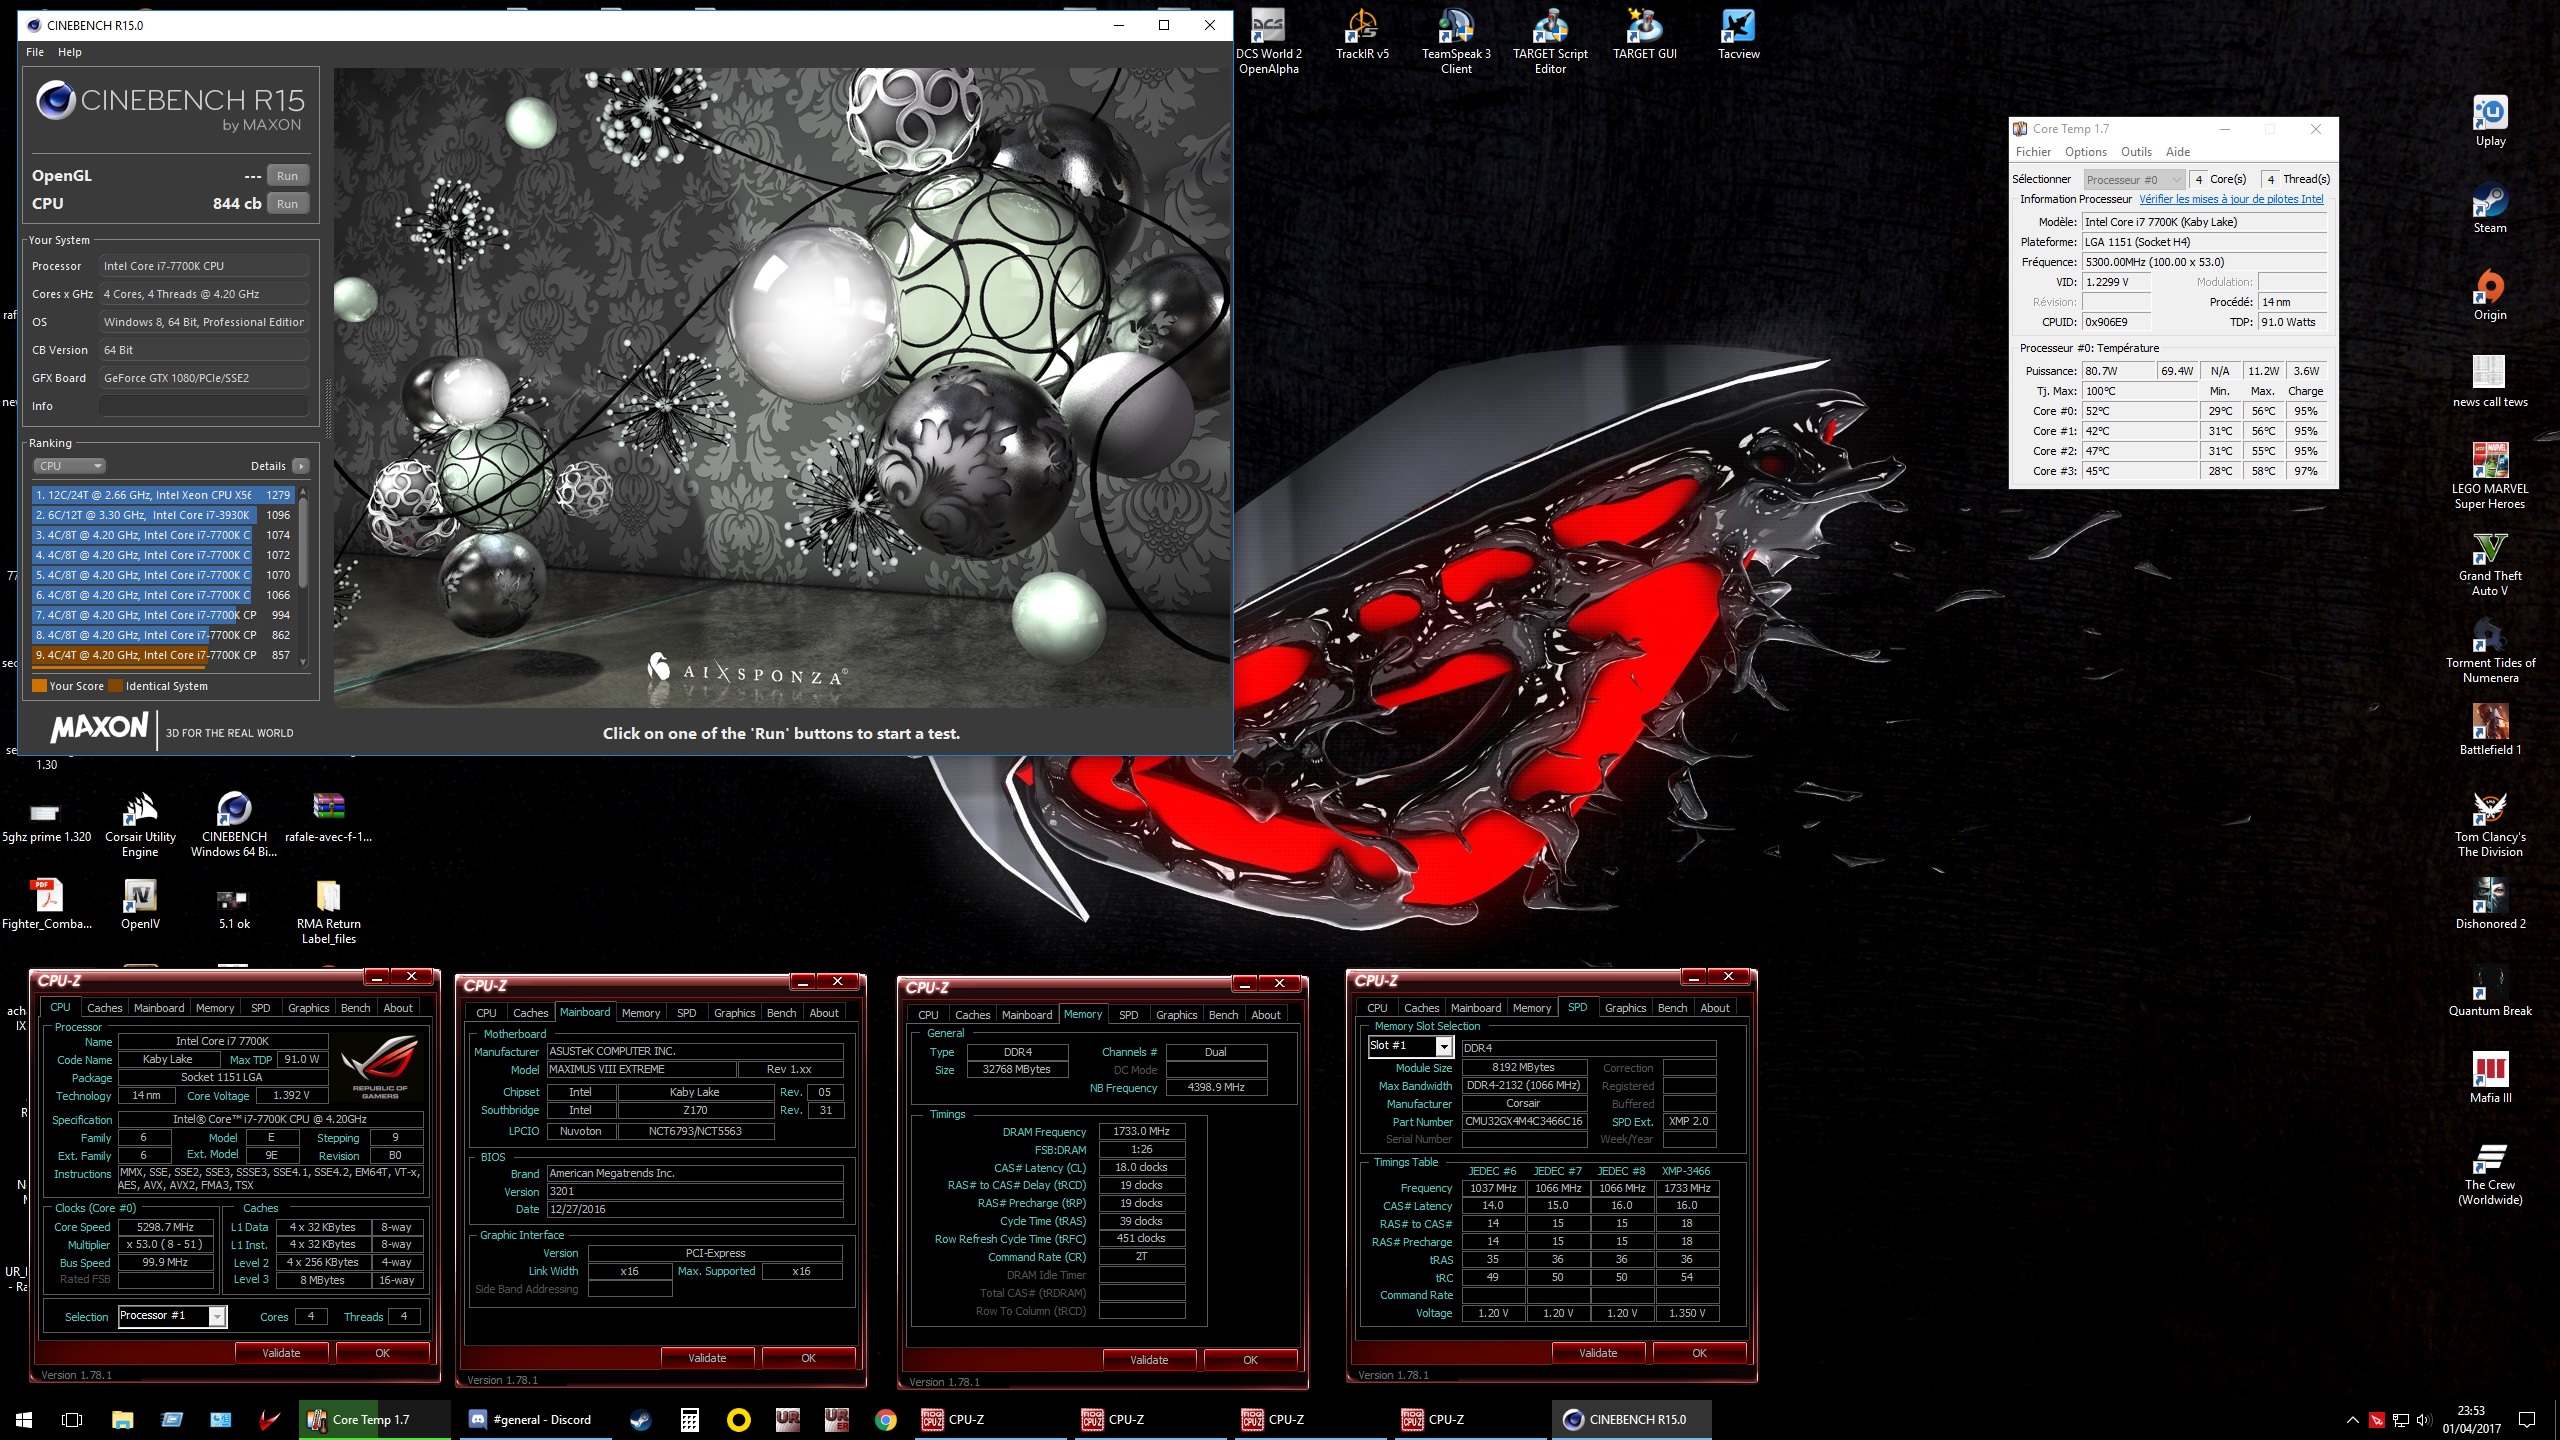Image resolution: width=2560 pixels, height=1440 pixels.
Task: Select Corsair Utility Engine desktop icon
Action: coord(140,825)
